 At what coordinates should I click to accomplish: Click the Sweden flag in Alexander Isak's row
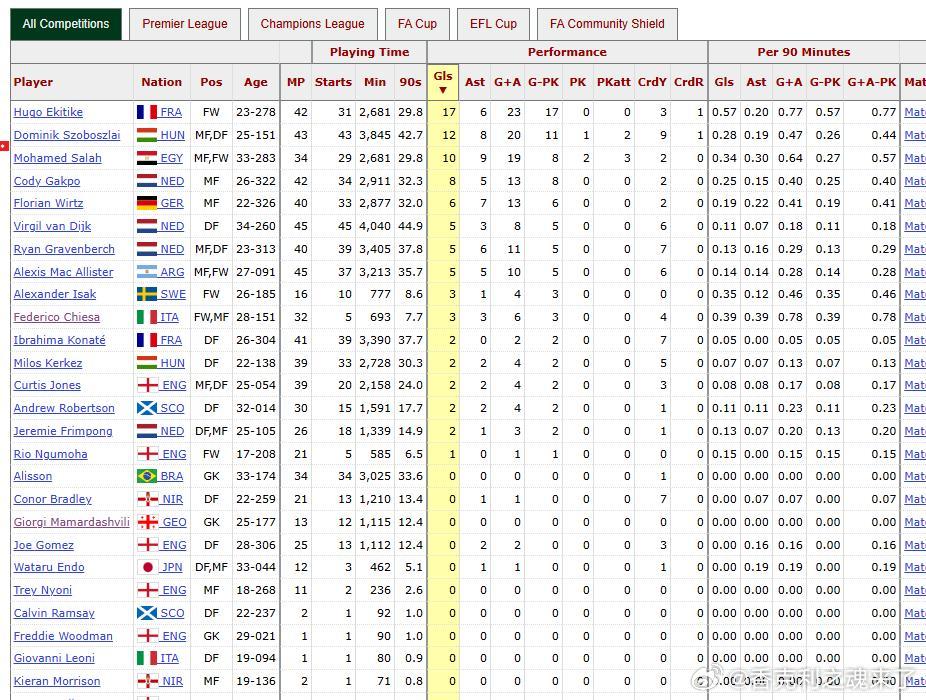[x=147, y=294]
